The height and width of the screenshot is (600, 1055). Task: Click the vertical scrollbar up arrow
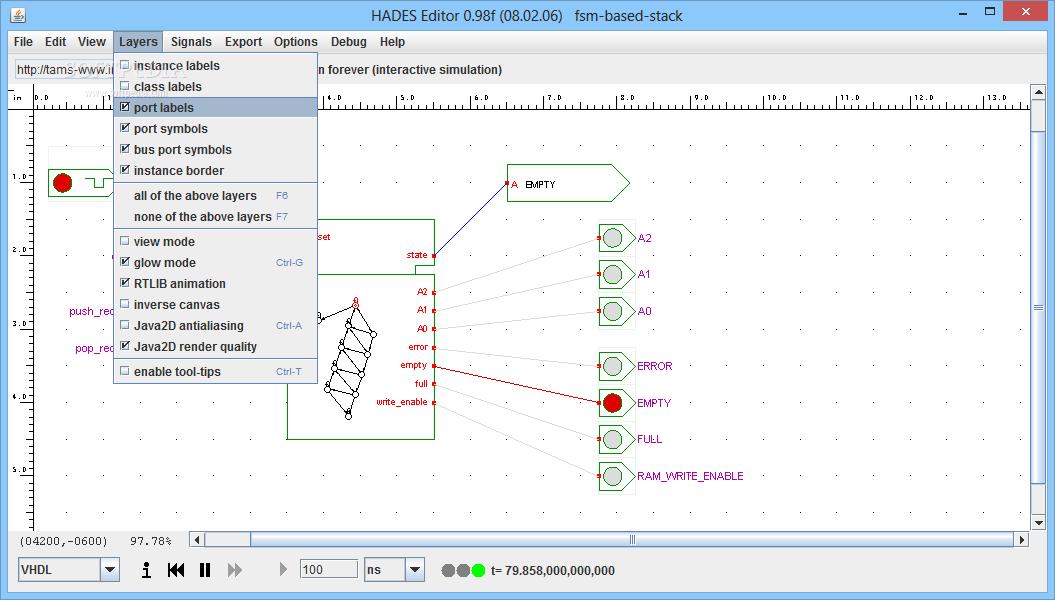(1038, 92)
